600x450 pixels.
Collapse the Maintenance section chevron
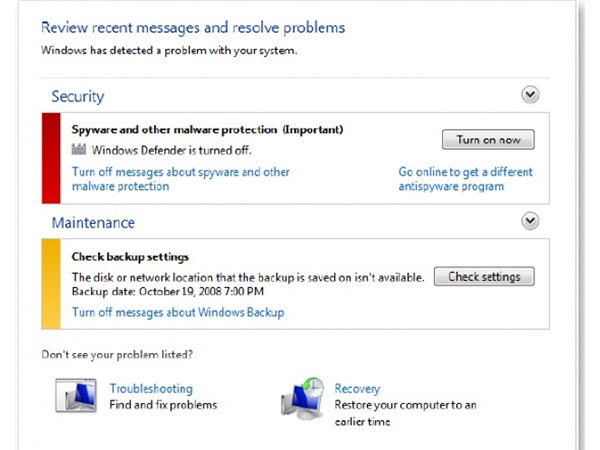pyautogui.click(x=530, y=221)
